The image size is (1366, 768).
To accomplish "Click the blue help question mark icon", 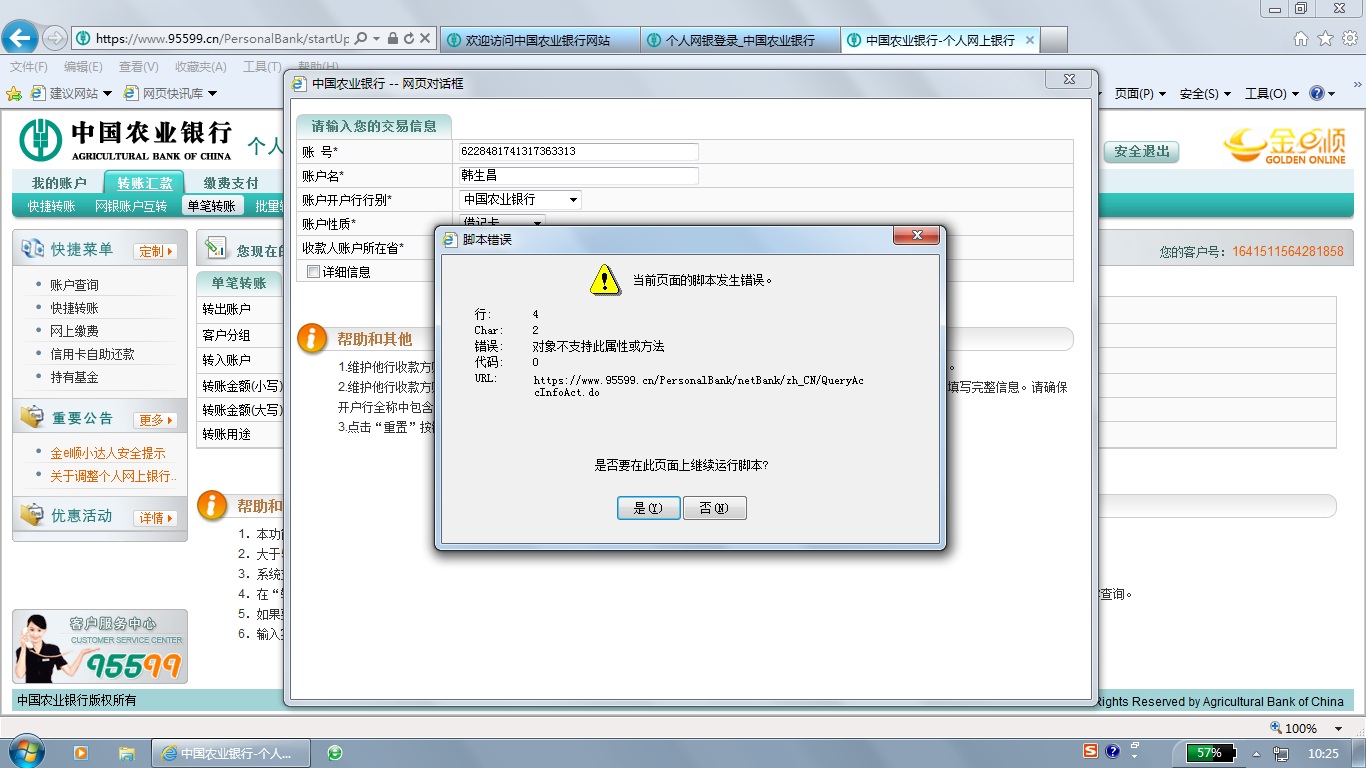I will tap(1317, 93).
